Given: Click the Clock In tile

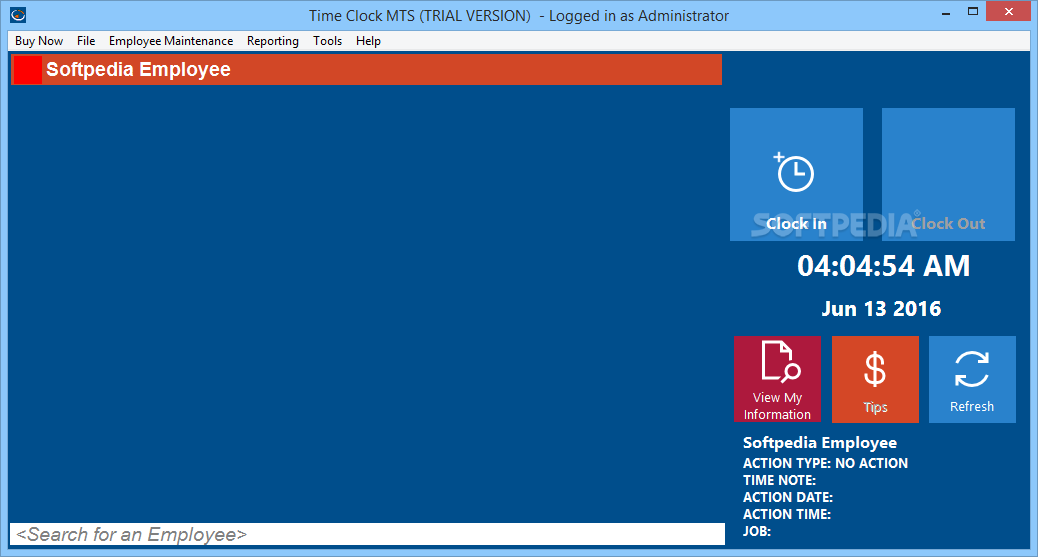Looking at the screenshot, I should tap(796, 174).
